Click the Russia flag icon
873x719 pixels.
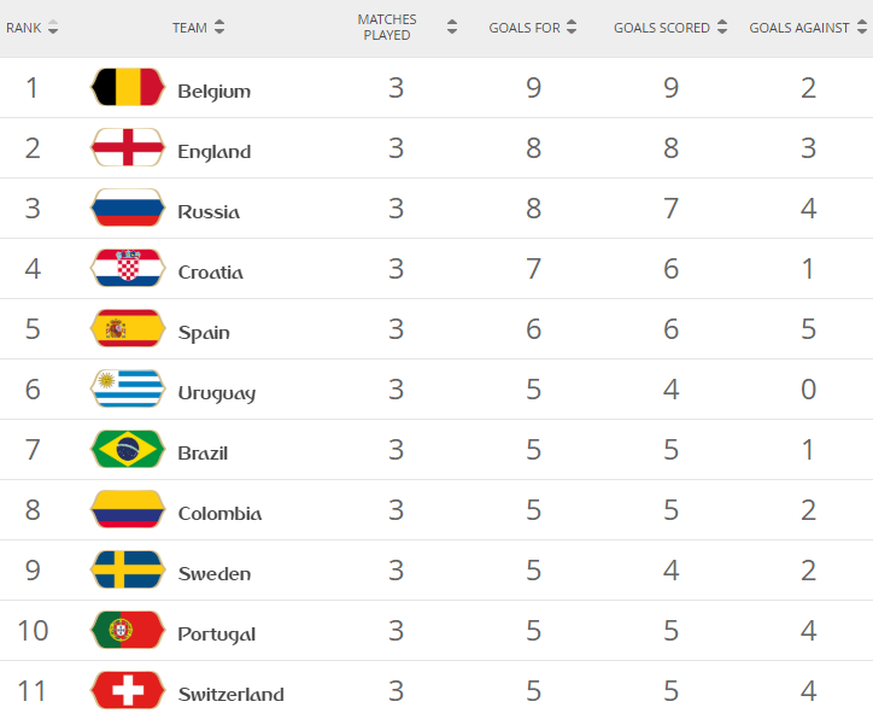point(127,209)
